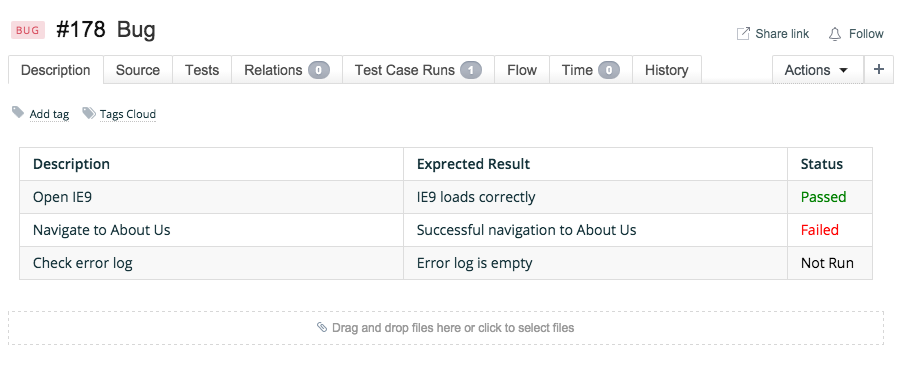The width and height of the screenshot is (900, 365).
Task: Open the History tab
Action: point(666,70)
